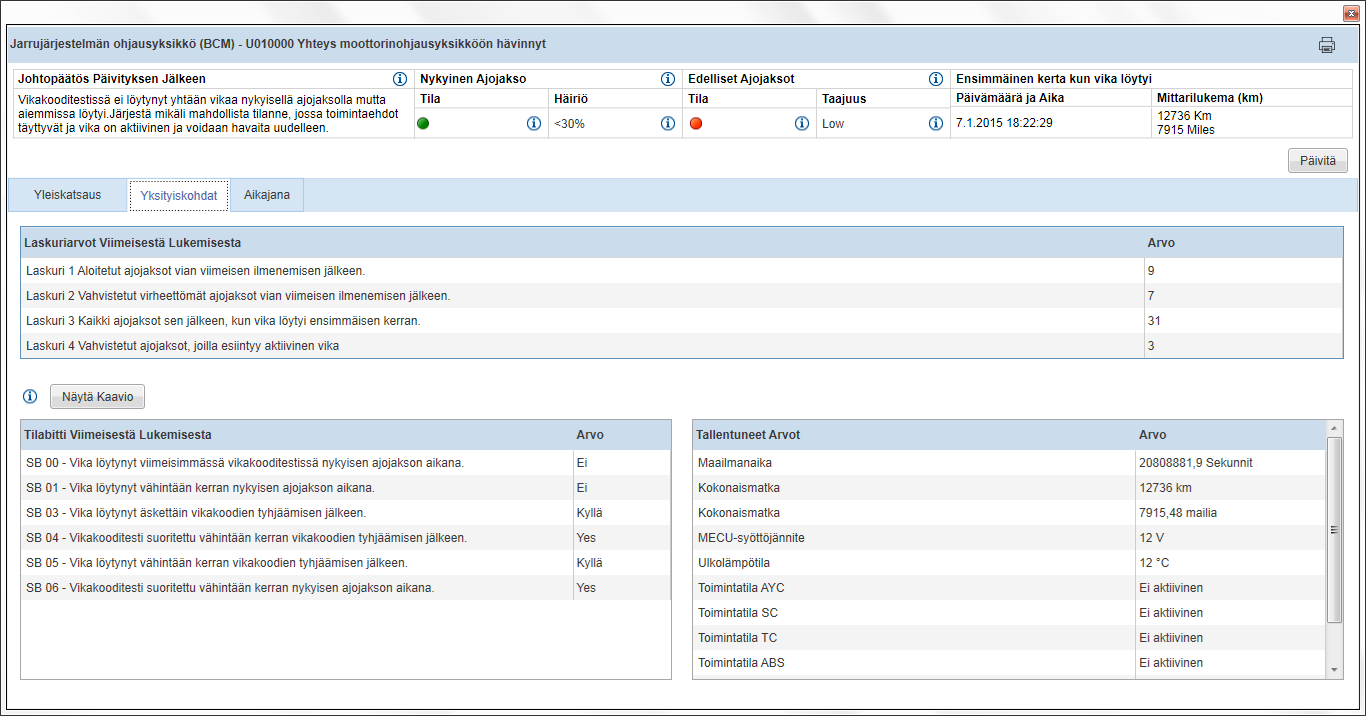Open info icon beside Edelliset Ajojaksot heading

[936, 79]
